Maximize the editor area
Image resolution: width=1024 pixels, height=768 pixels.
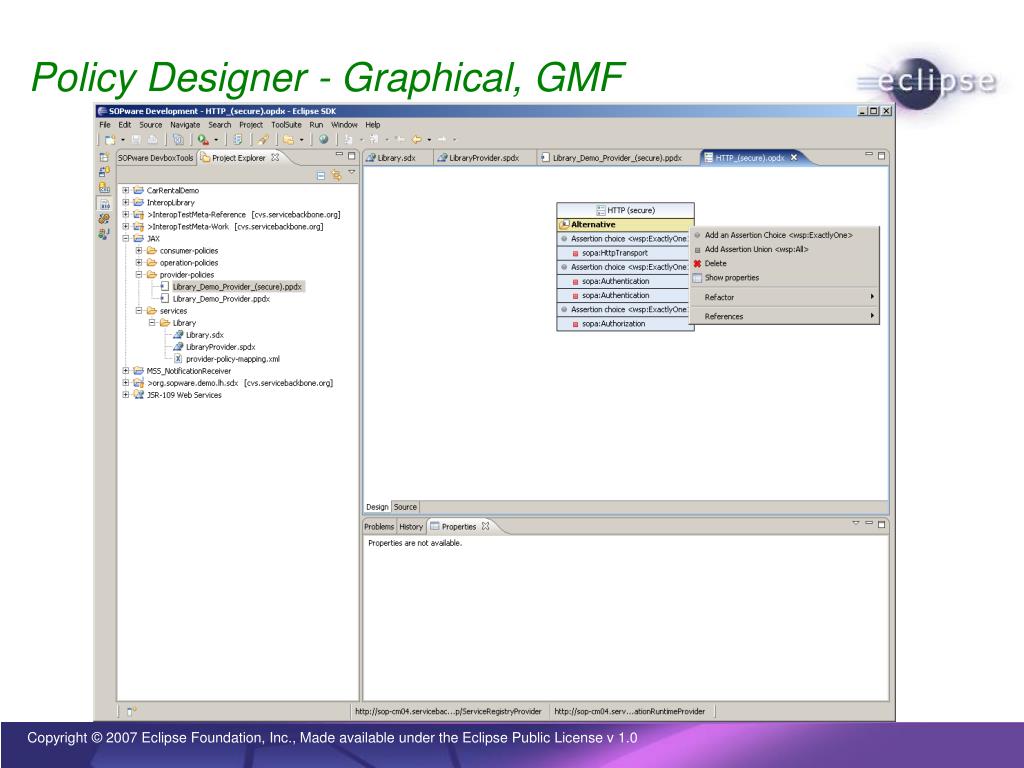pyautogui.click(x=882, y=155)
